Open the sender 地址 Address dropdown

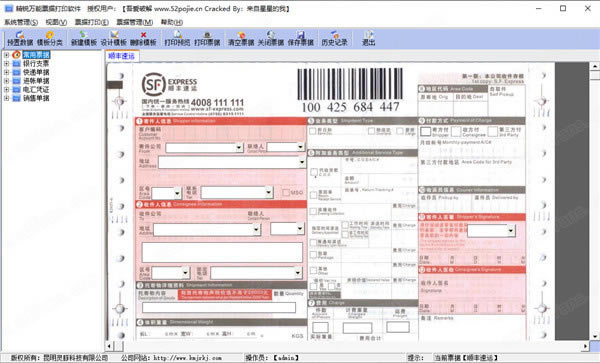(x=302, y=162)
